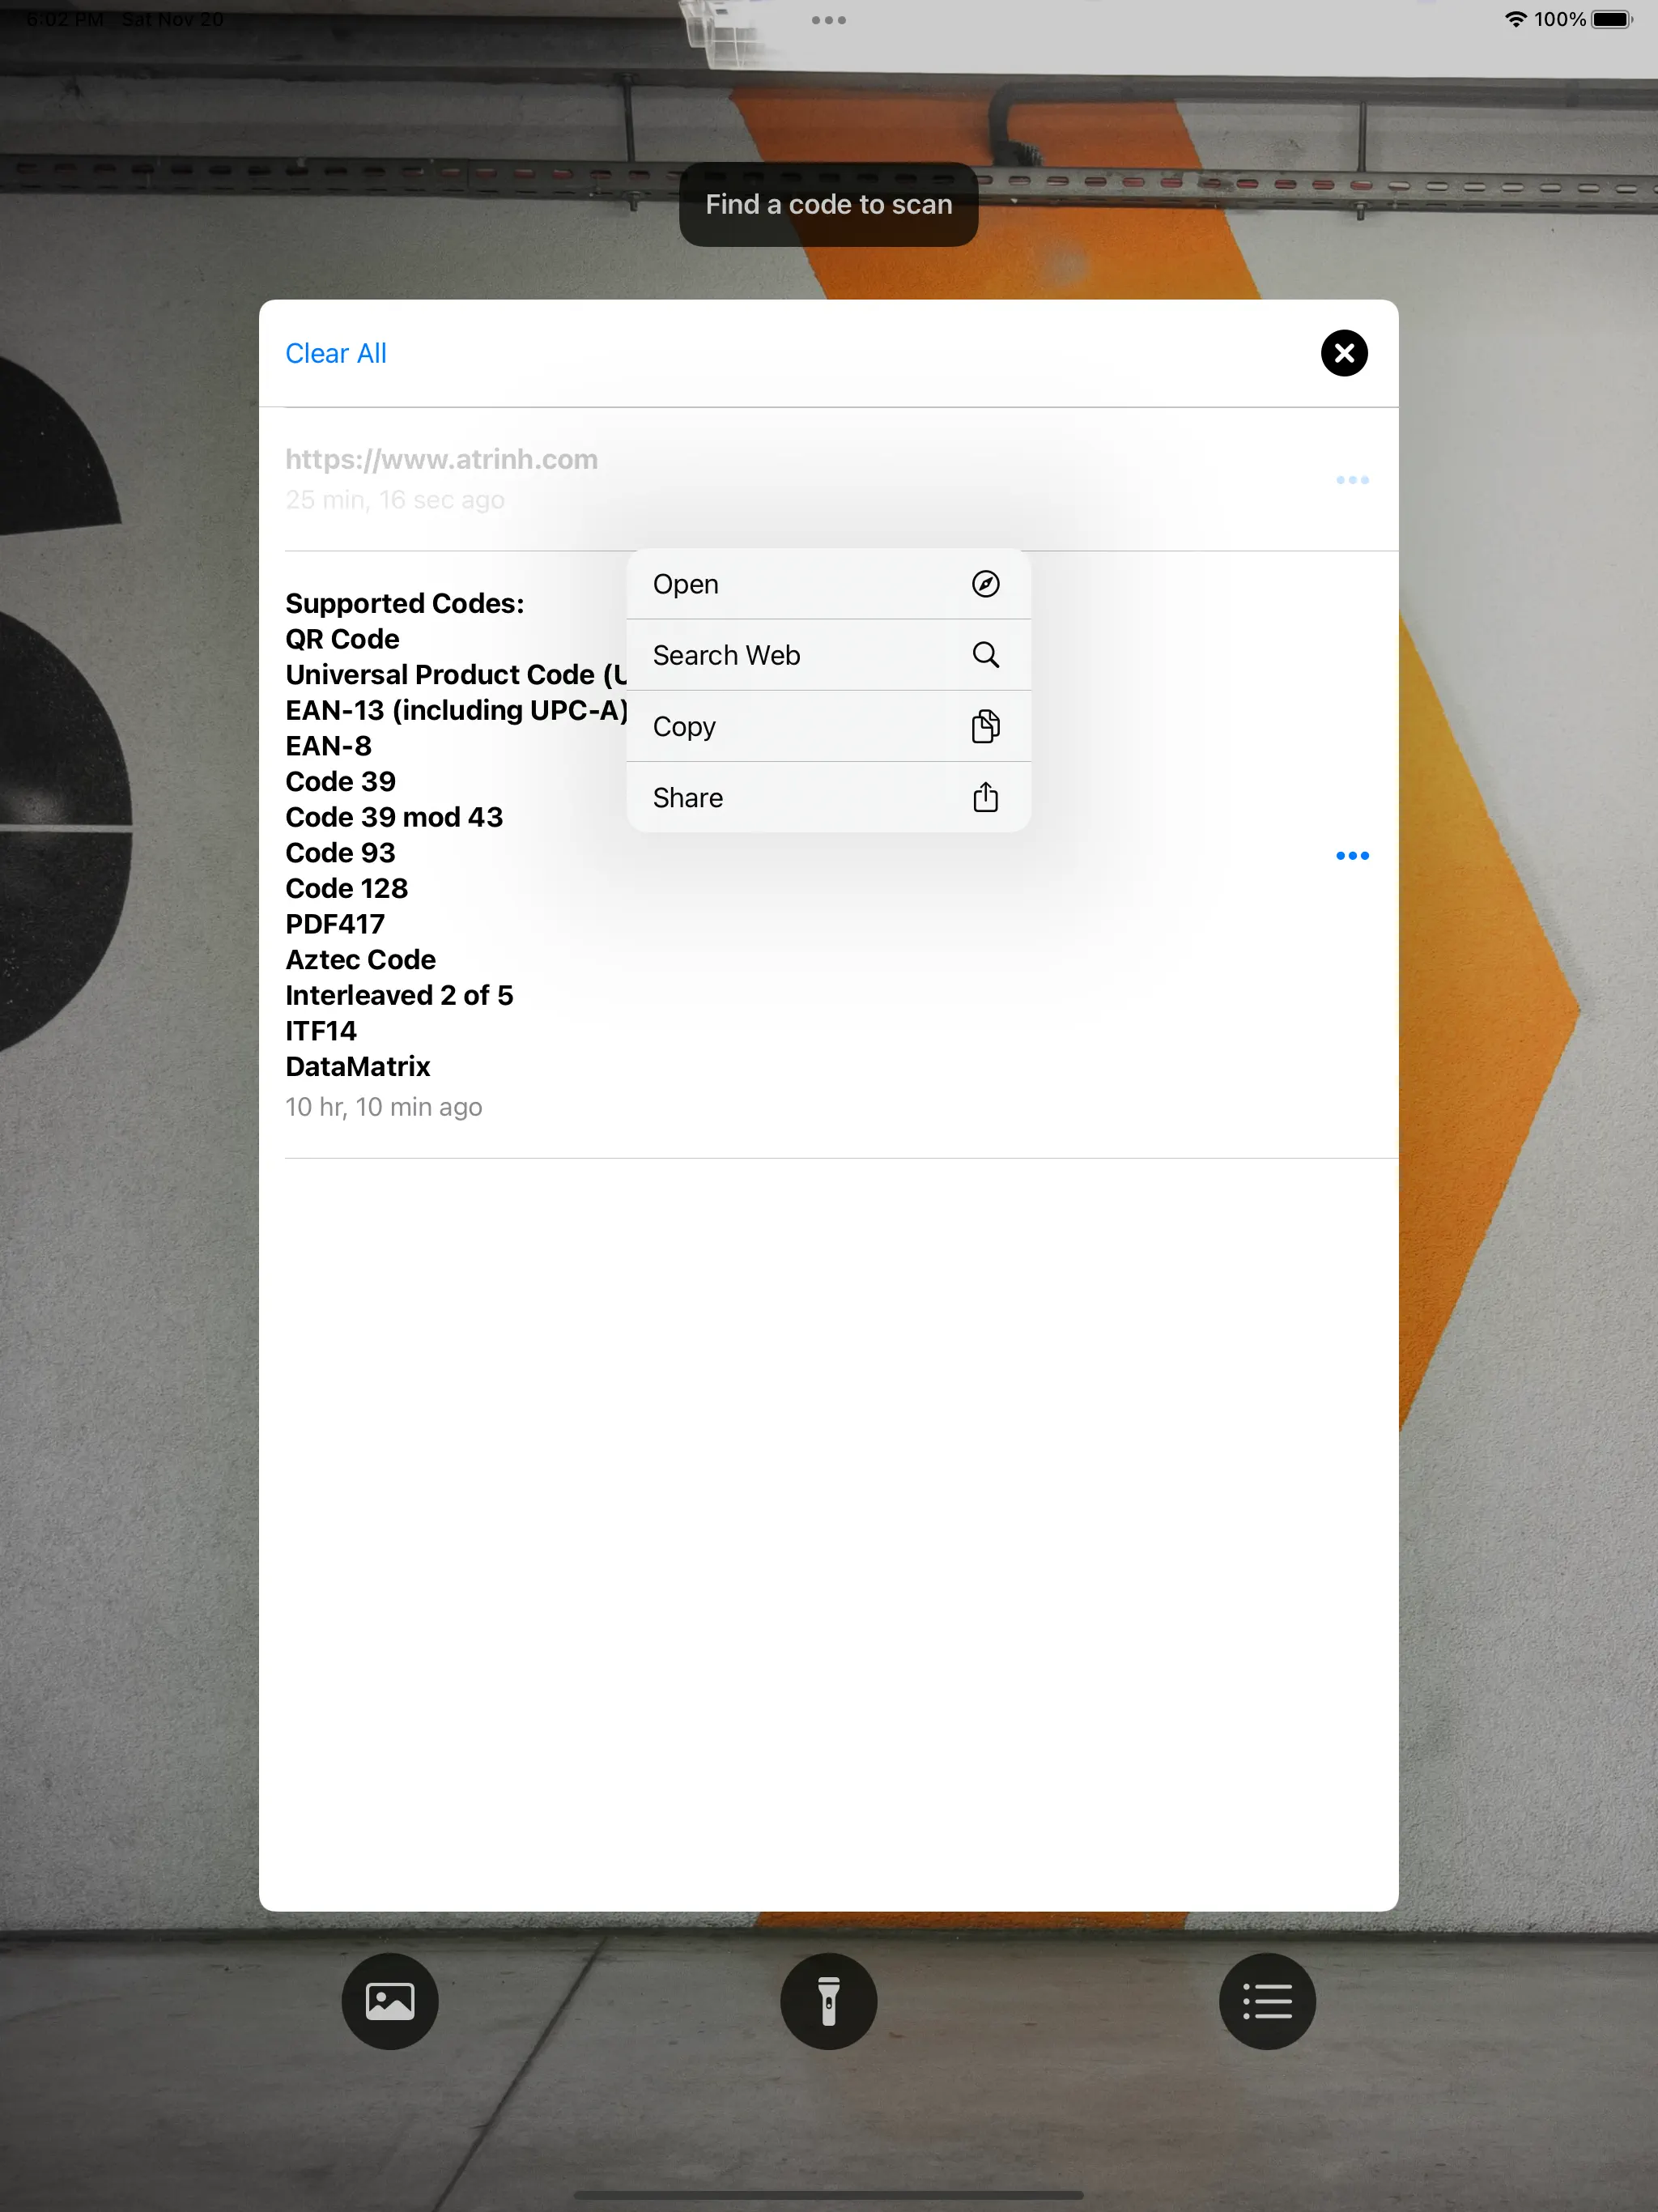This screenshot has height=2212, width=1658.
Task: Click the share arrow icon
Action: tap(985, 797)
